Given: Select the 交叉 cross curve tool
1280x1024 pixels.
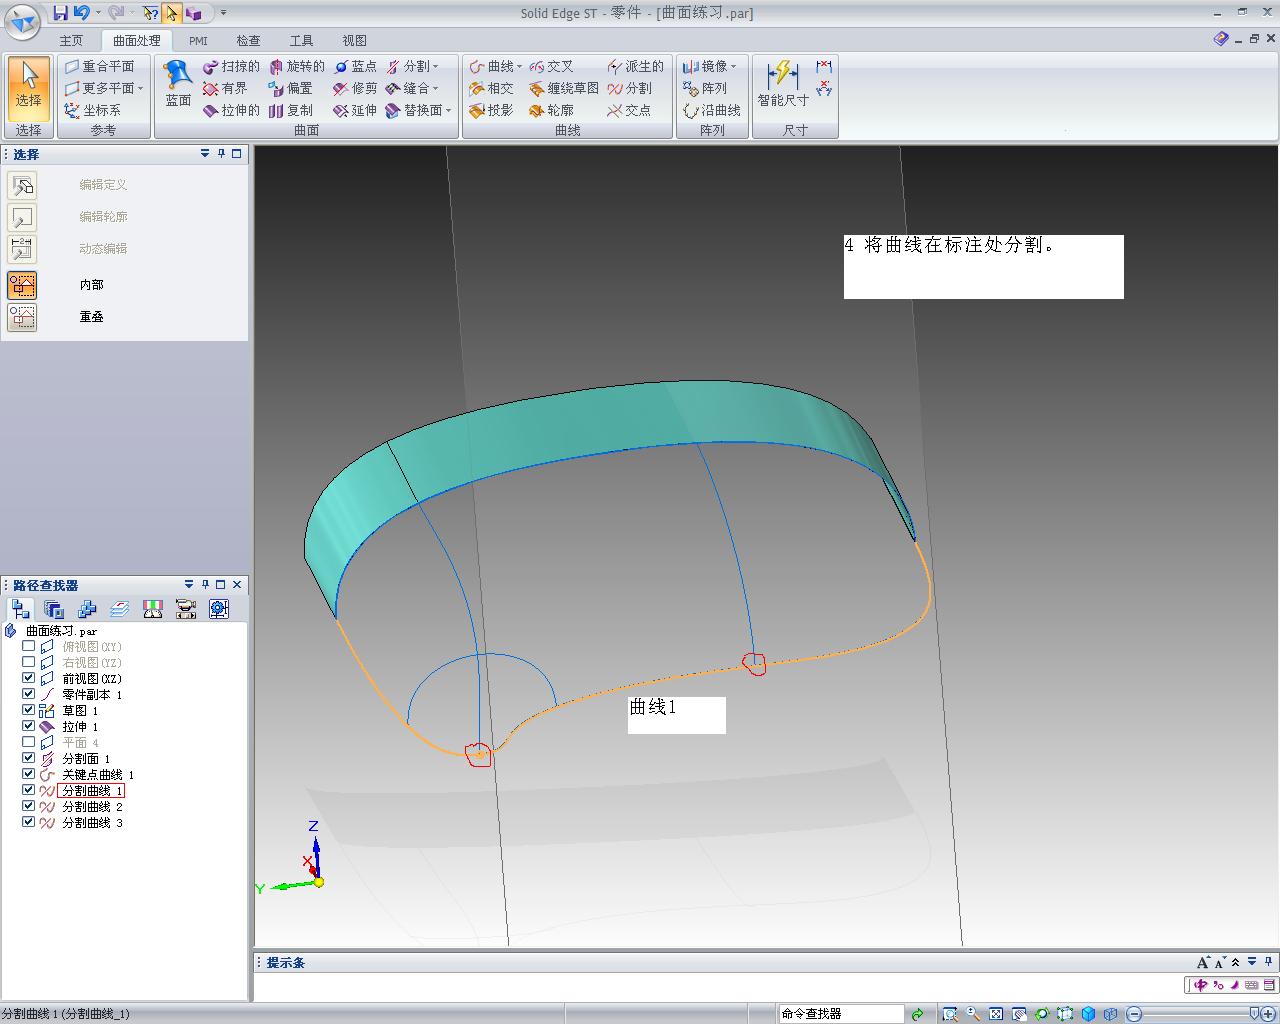Looking at the screenshot, I should (551, 66).
